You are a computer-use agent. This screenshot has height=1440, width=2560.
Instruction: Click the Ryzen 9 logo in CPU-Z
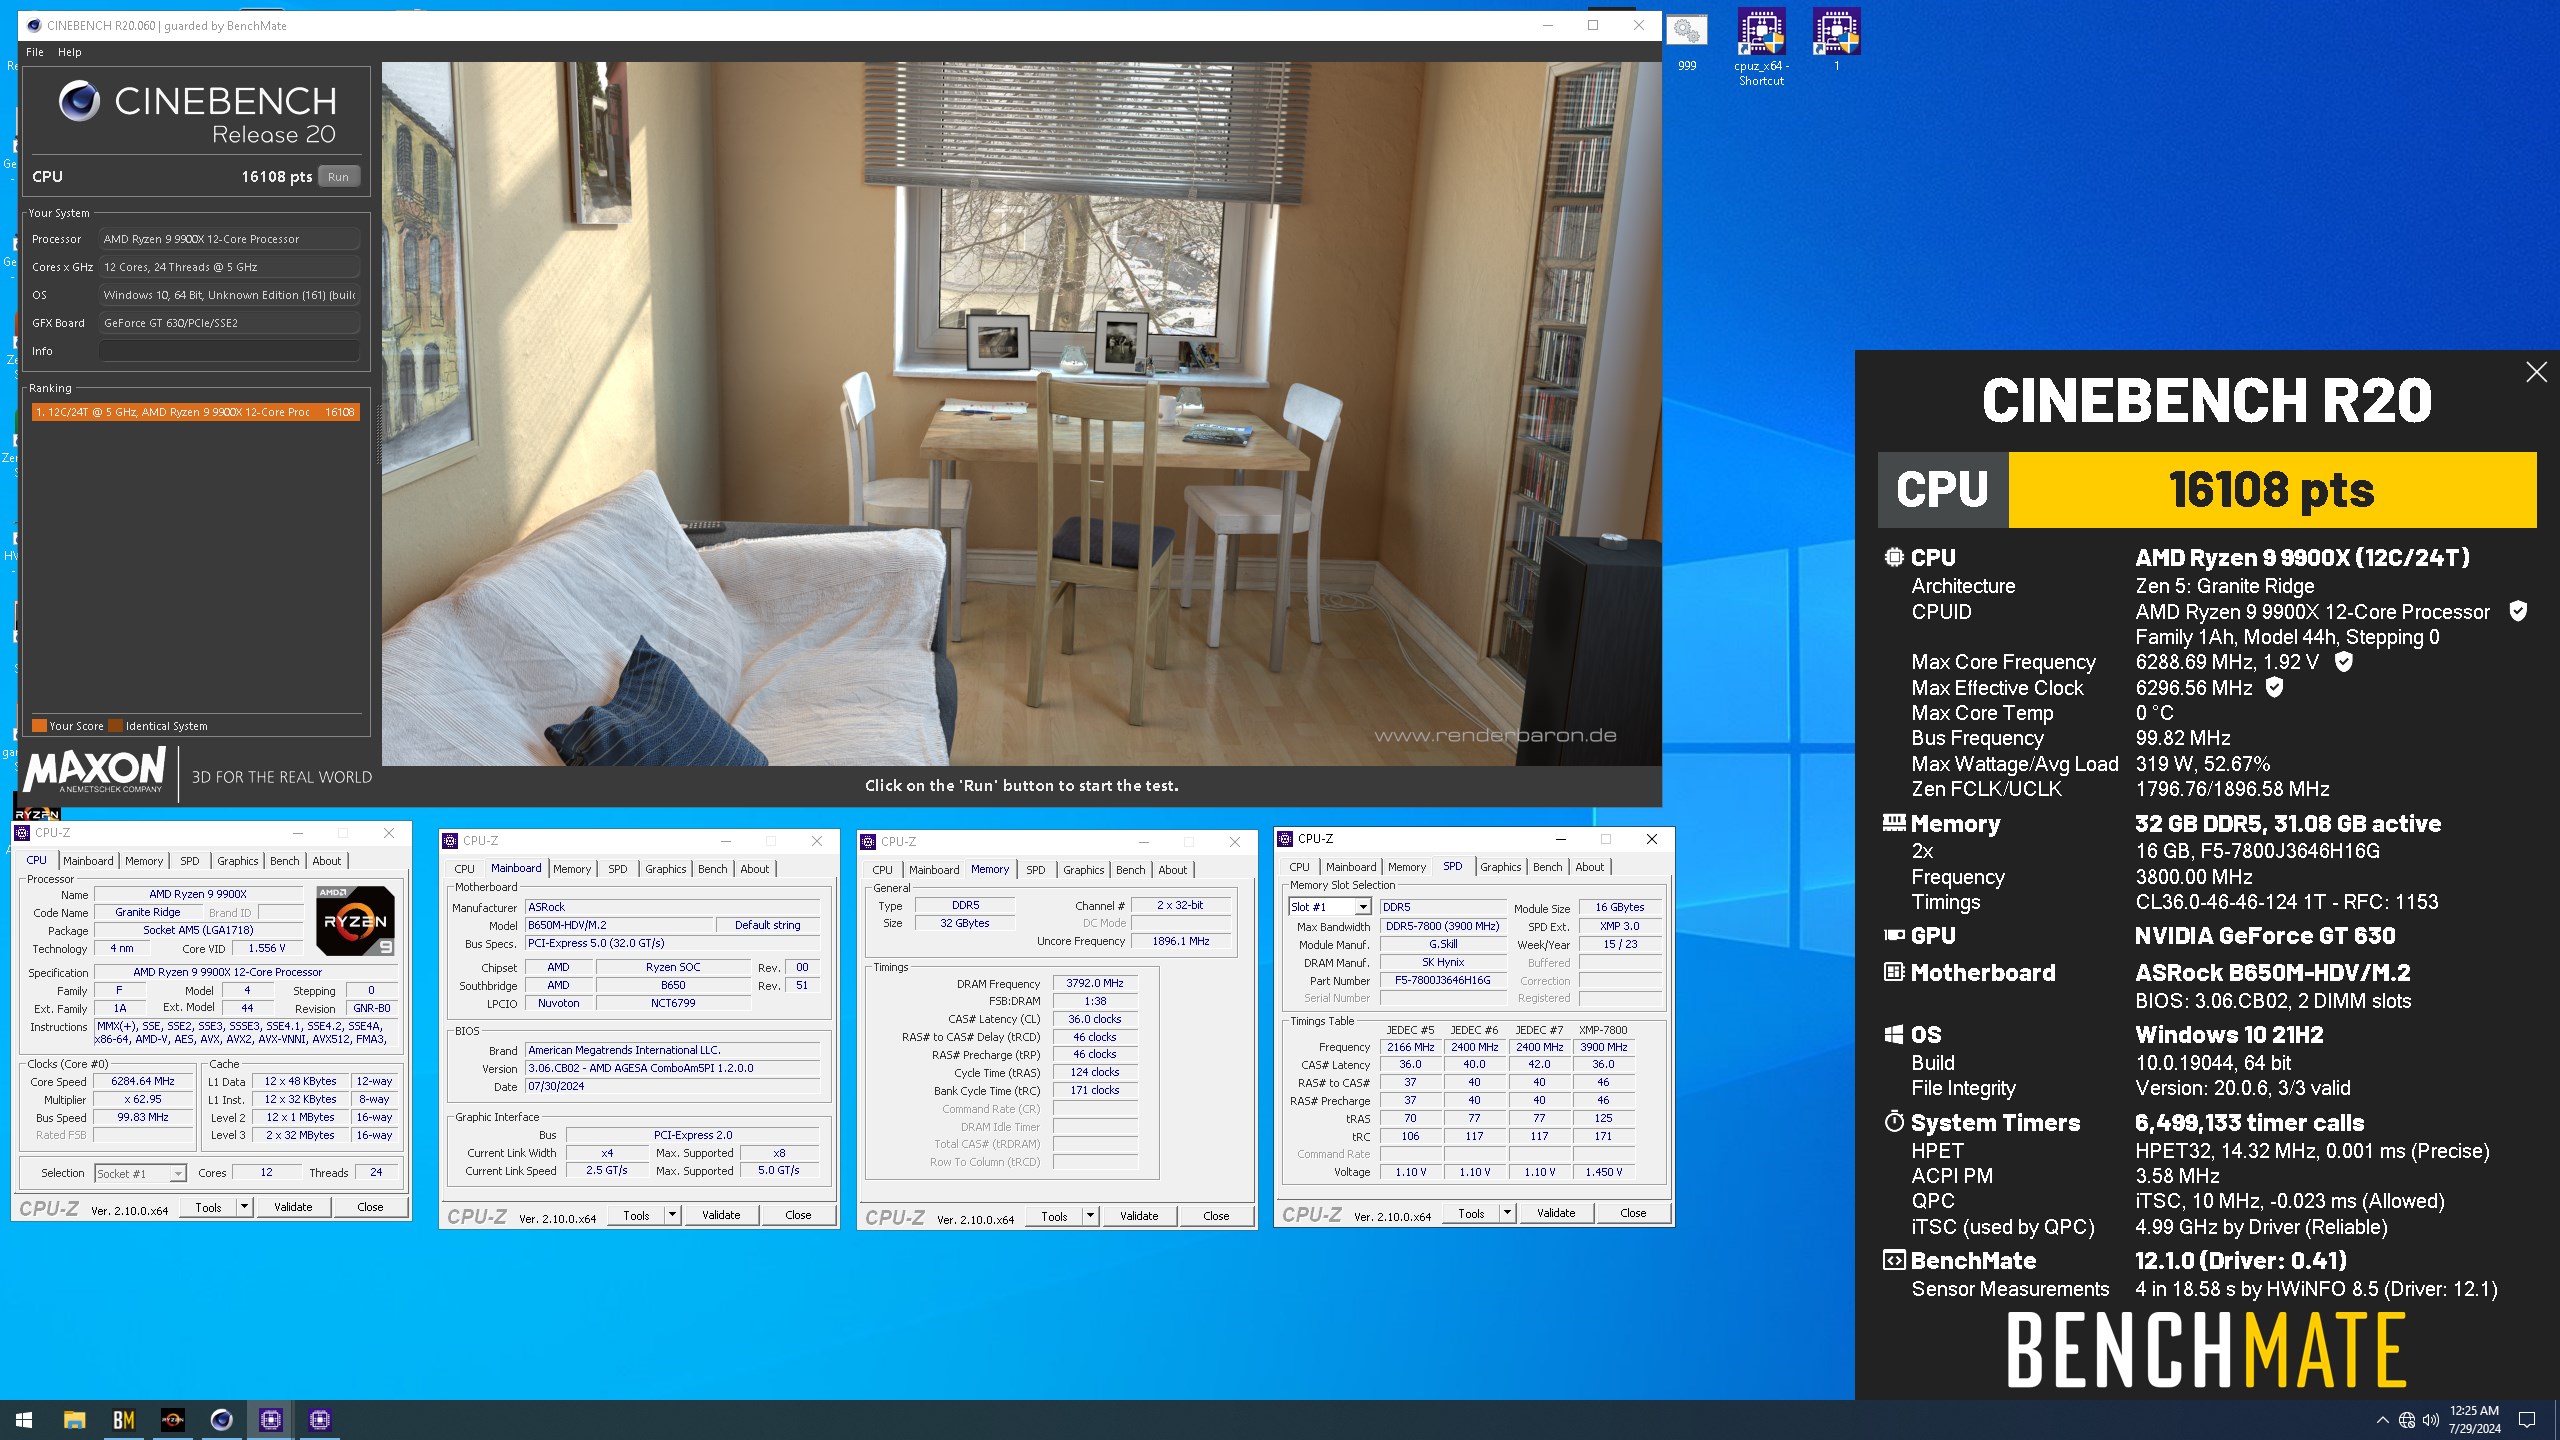355,920
